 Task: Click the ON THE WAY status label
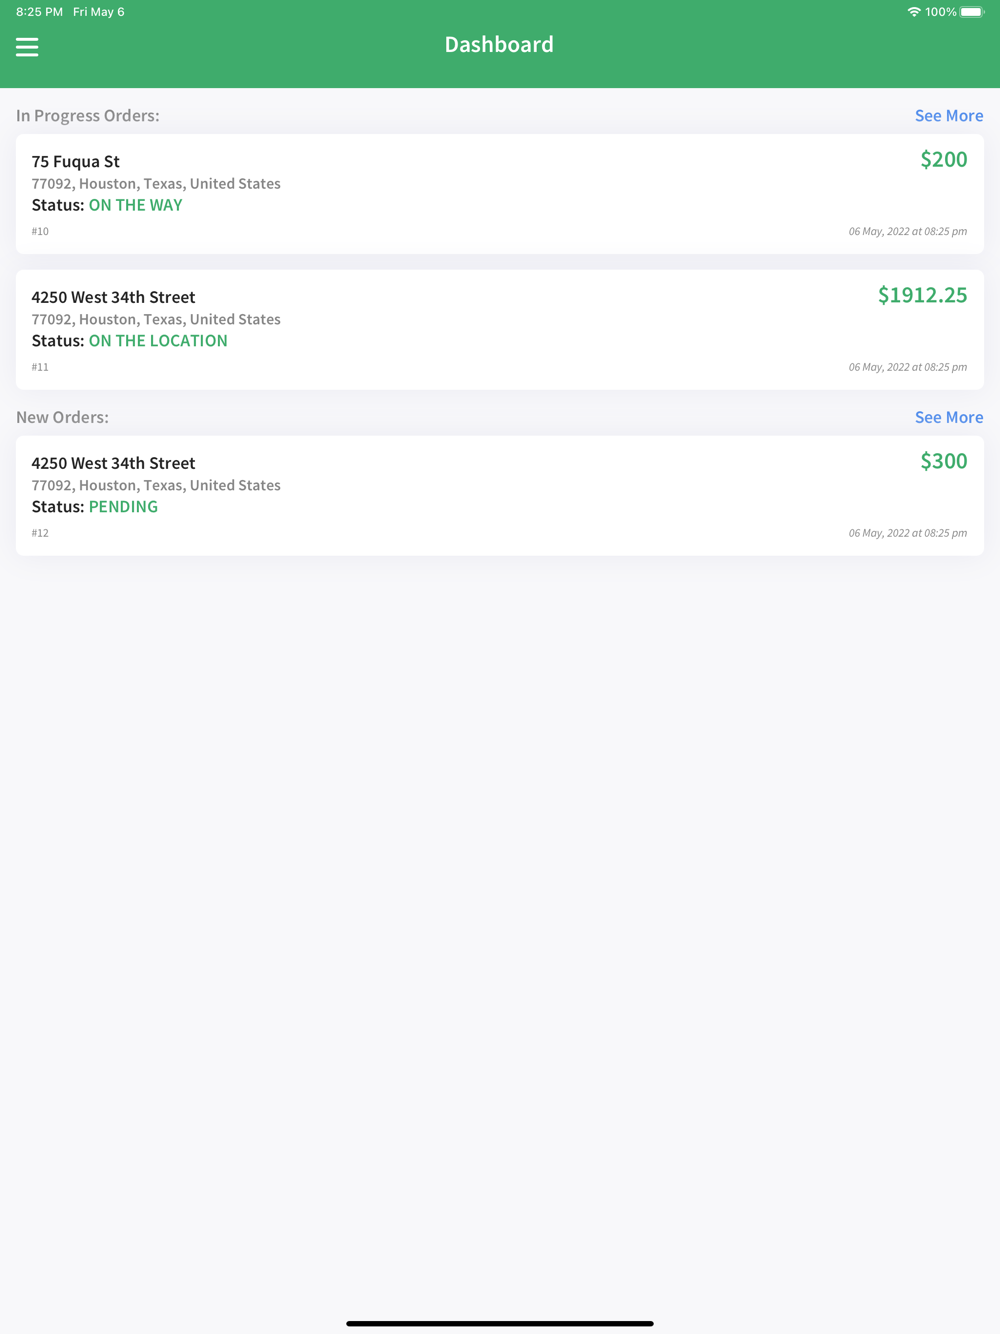[x=135, y=205]
